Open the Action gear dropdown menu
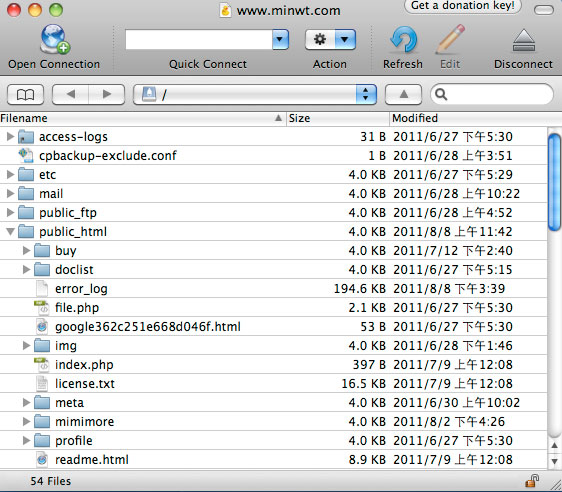 point(330,39)
